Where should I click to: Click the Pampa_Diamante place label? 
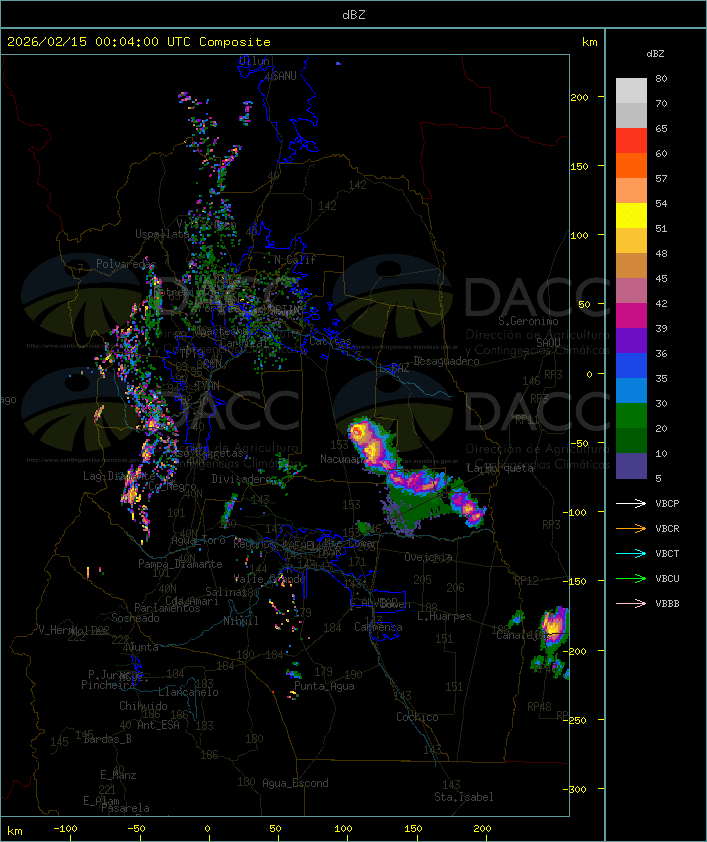[180, 564]
